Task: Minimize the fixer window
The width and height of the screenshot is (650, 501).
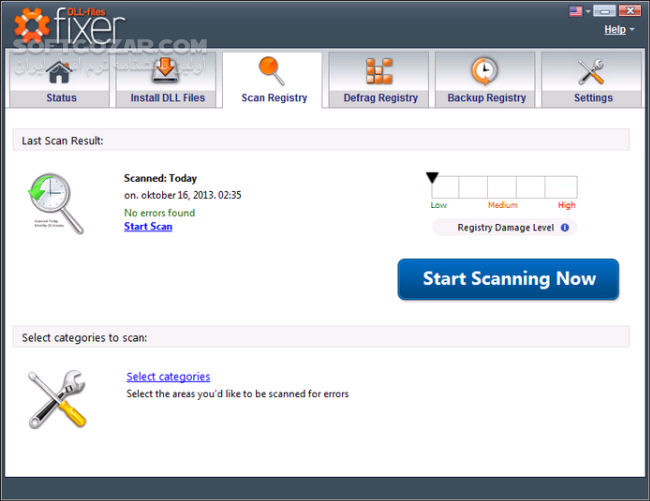Action: (x=604, y=11)
